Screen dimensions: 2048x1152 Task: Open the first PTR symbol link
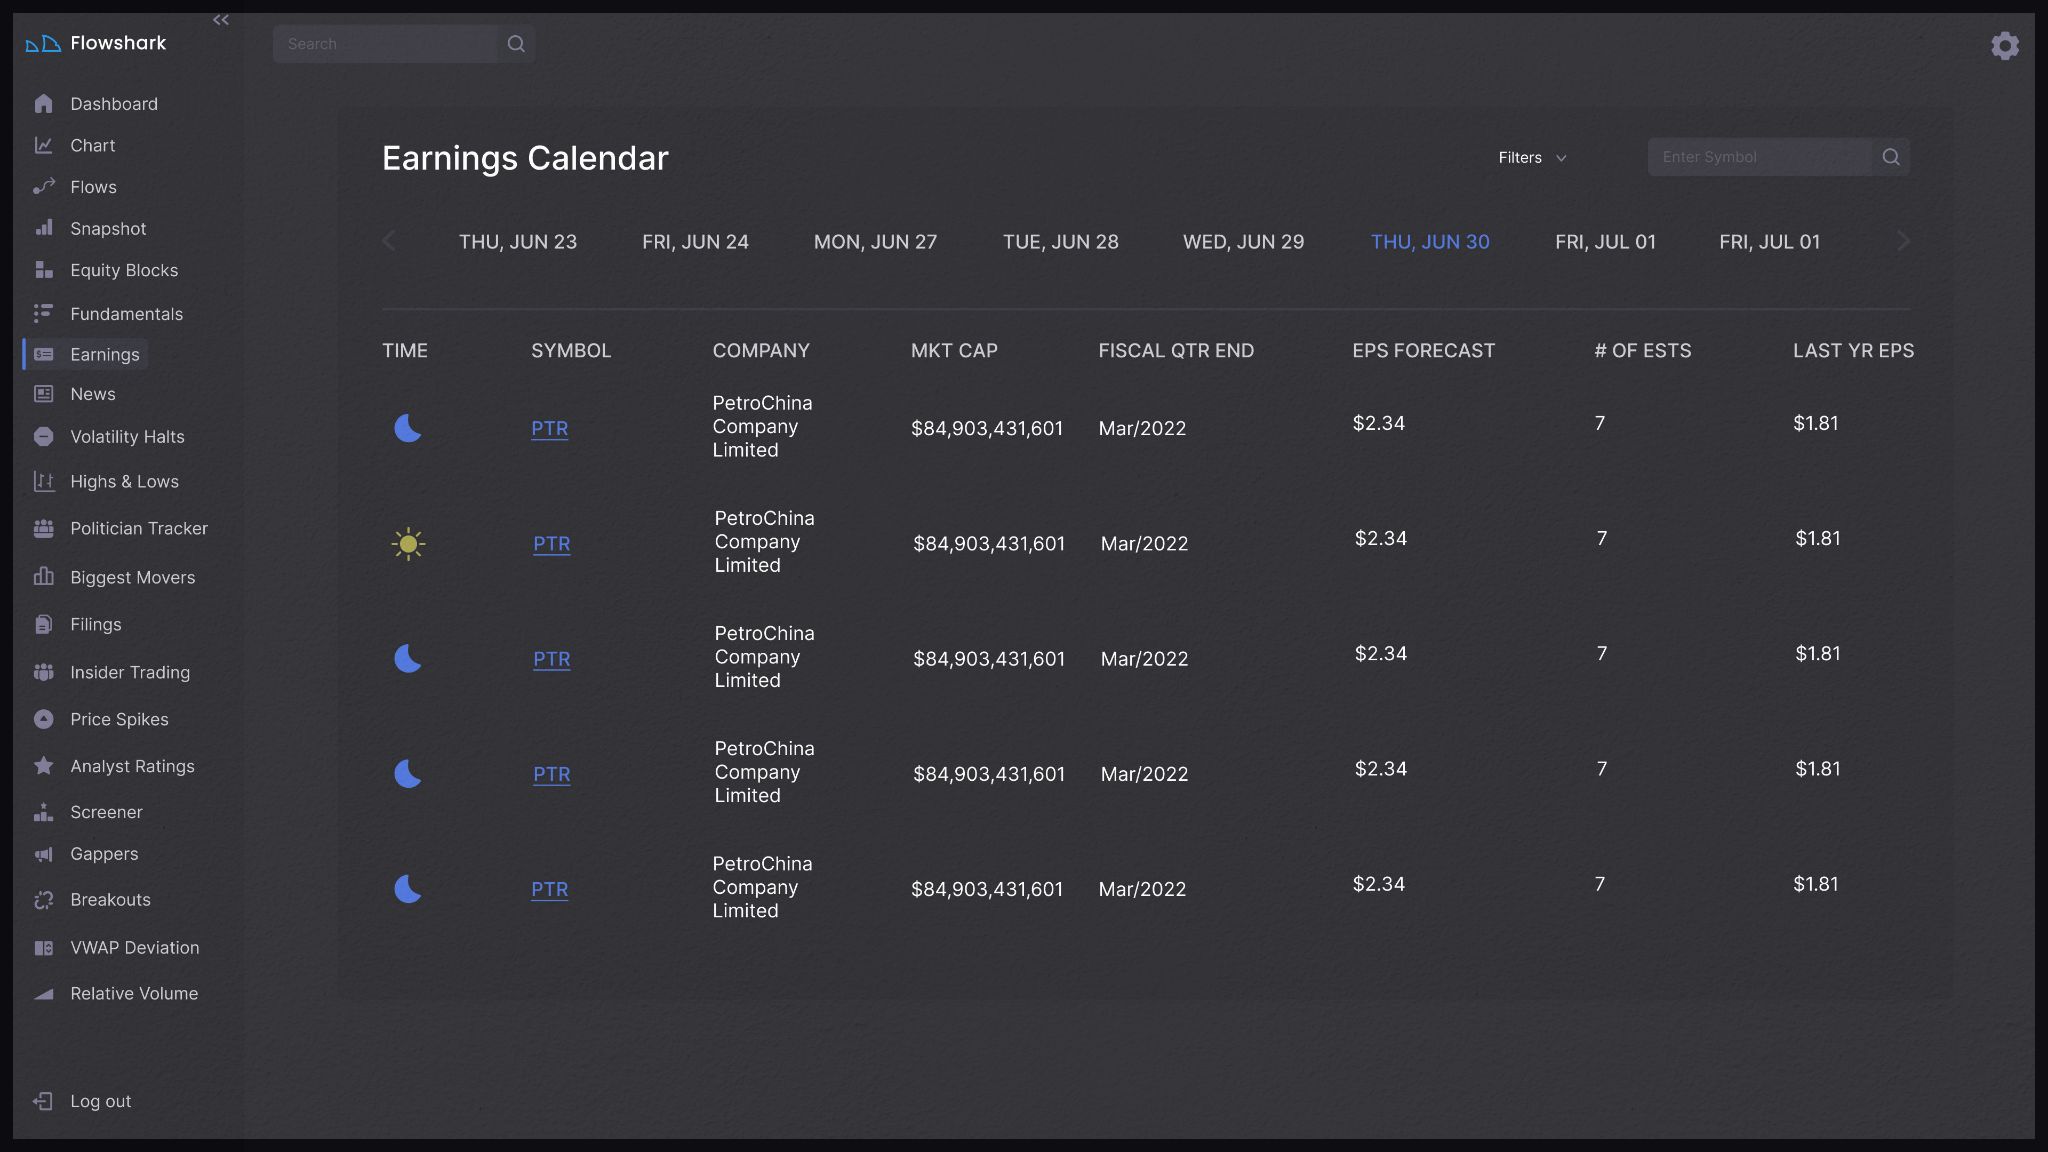[549, 429]
